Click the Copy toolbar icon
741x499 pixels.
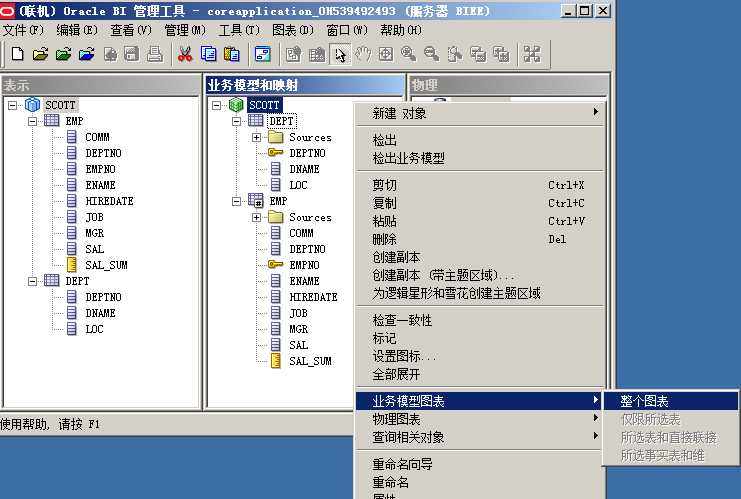(208, 54)
